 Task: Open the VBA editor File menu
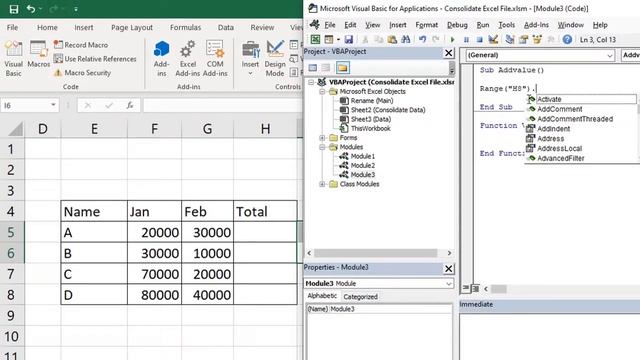pyautogui.click(x=330, y=25)
